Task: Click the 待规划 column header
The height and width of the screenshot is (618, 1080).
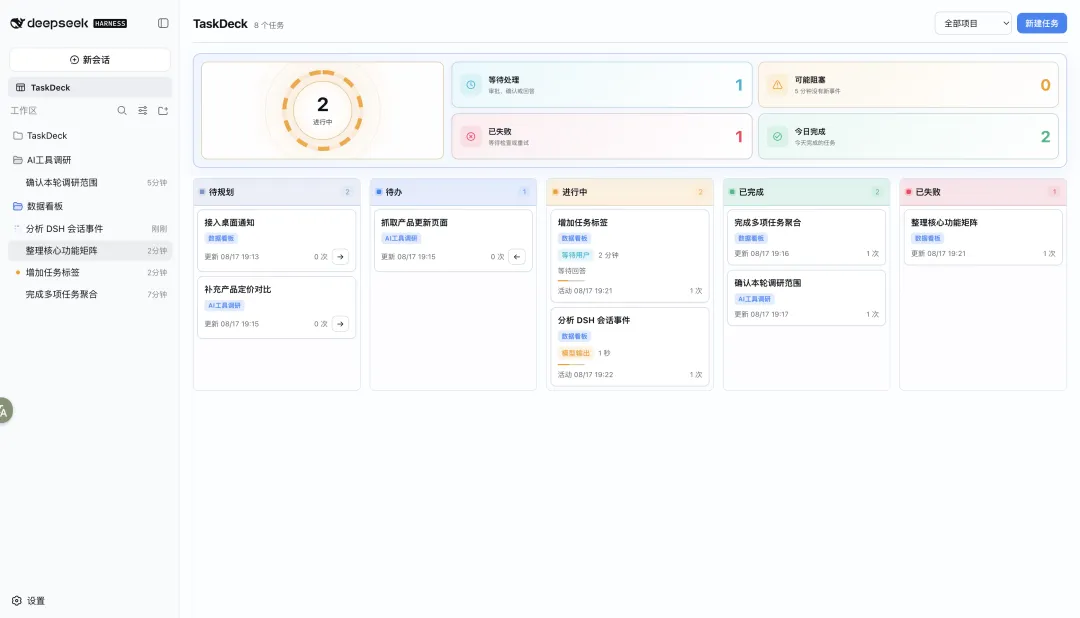Action: pos(276,192)
